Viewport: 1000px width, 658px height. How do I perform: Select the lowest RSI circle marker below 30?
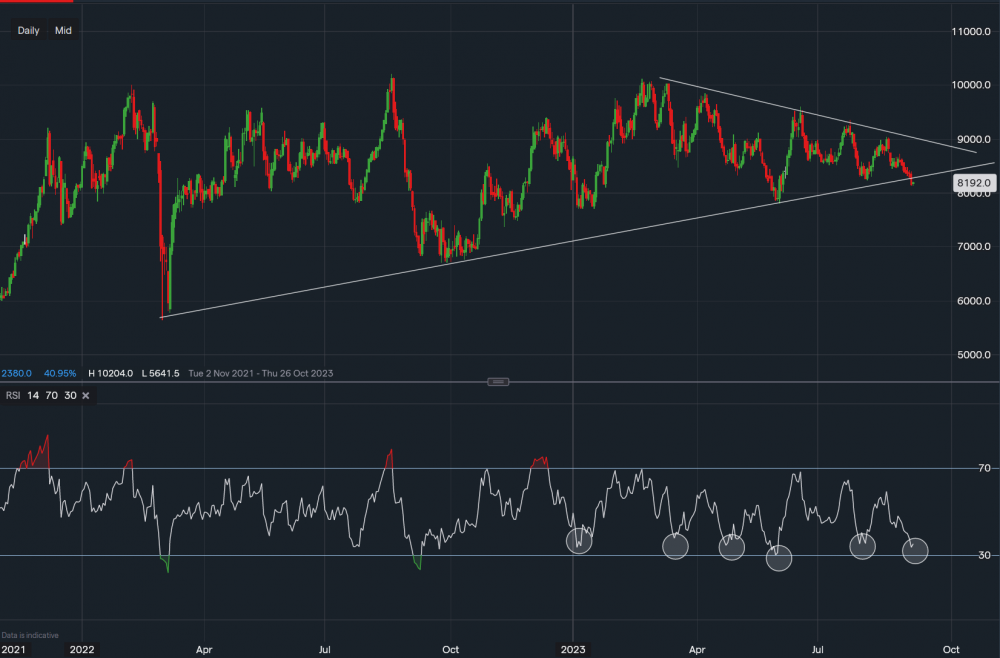[780, 558]
